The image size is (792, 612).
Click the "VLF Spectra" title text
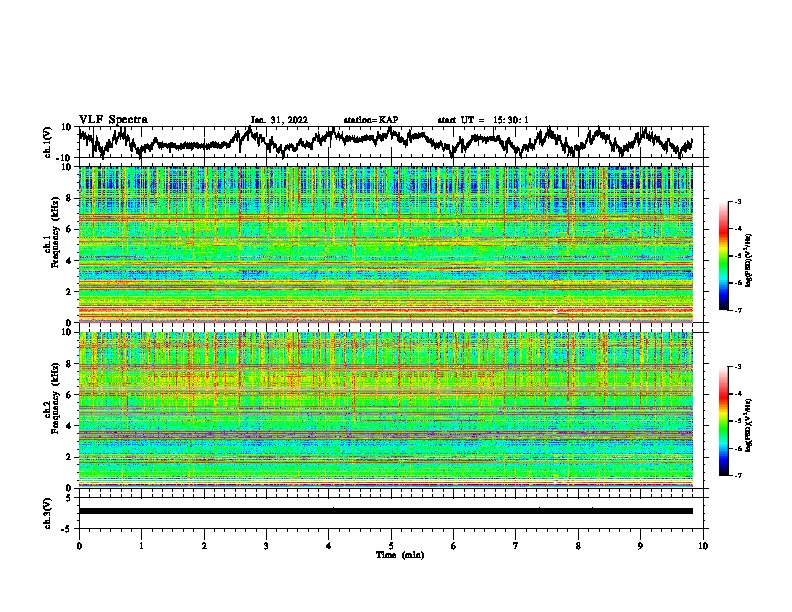pyautogui.click(x=113, y=120)
